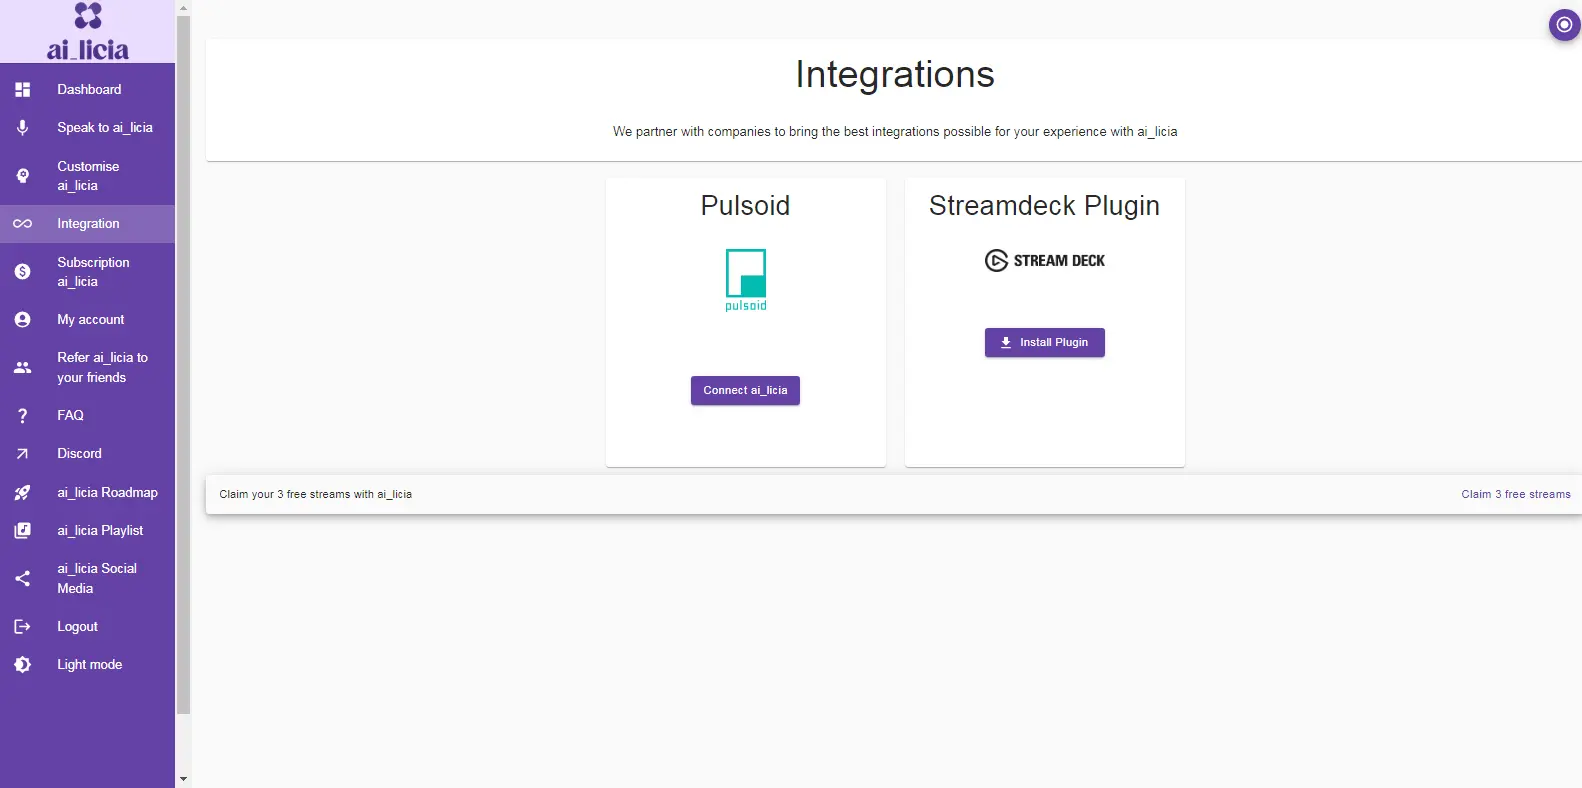This screenshot has height=788, width=1582.
Task: Toggle Light mode
Action: coord(87,665)
